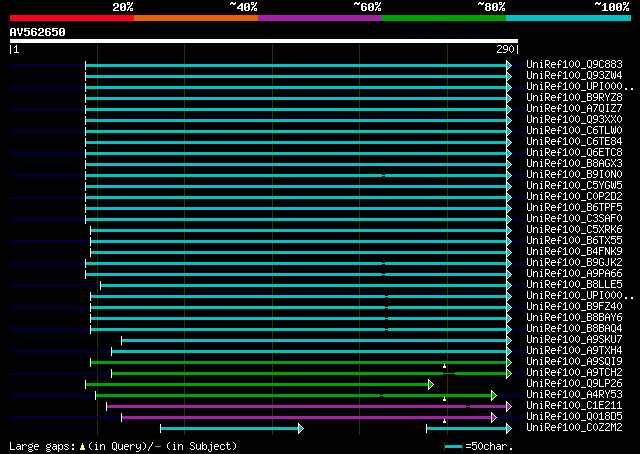The width and height of the screenshot is (640, 454).
Task: Click the query end position 290 label
Action: point(505,49)
